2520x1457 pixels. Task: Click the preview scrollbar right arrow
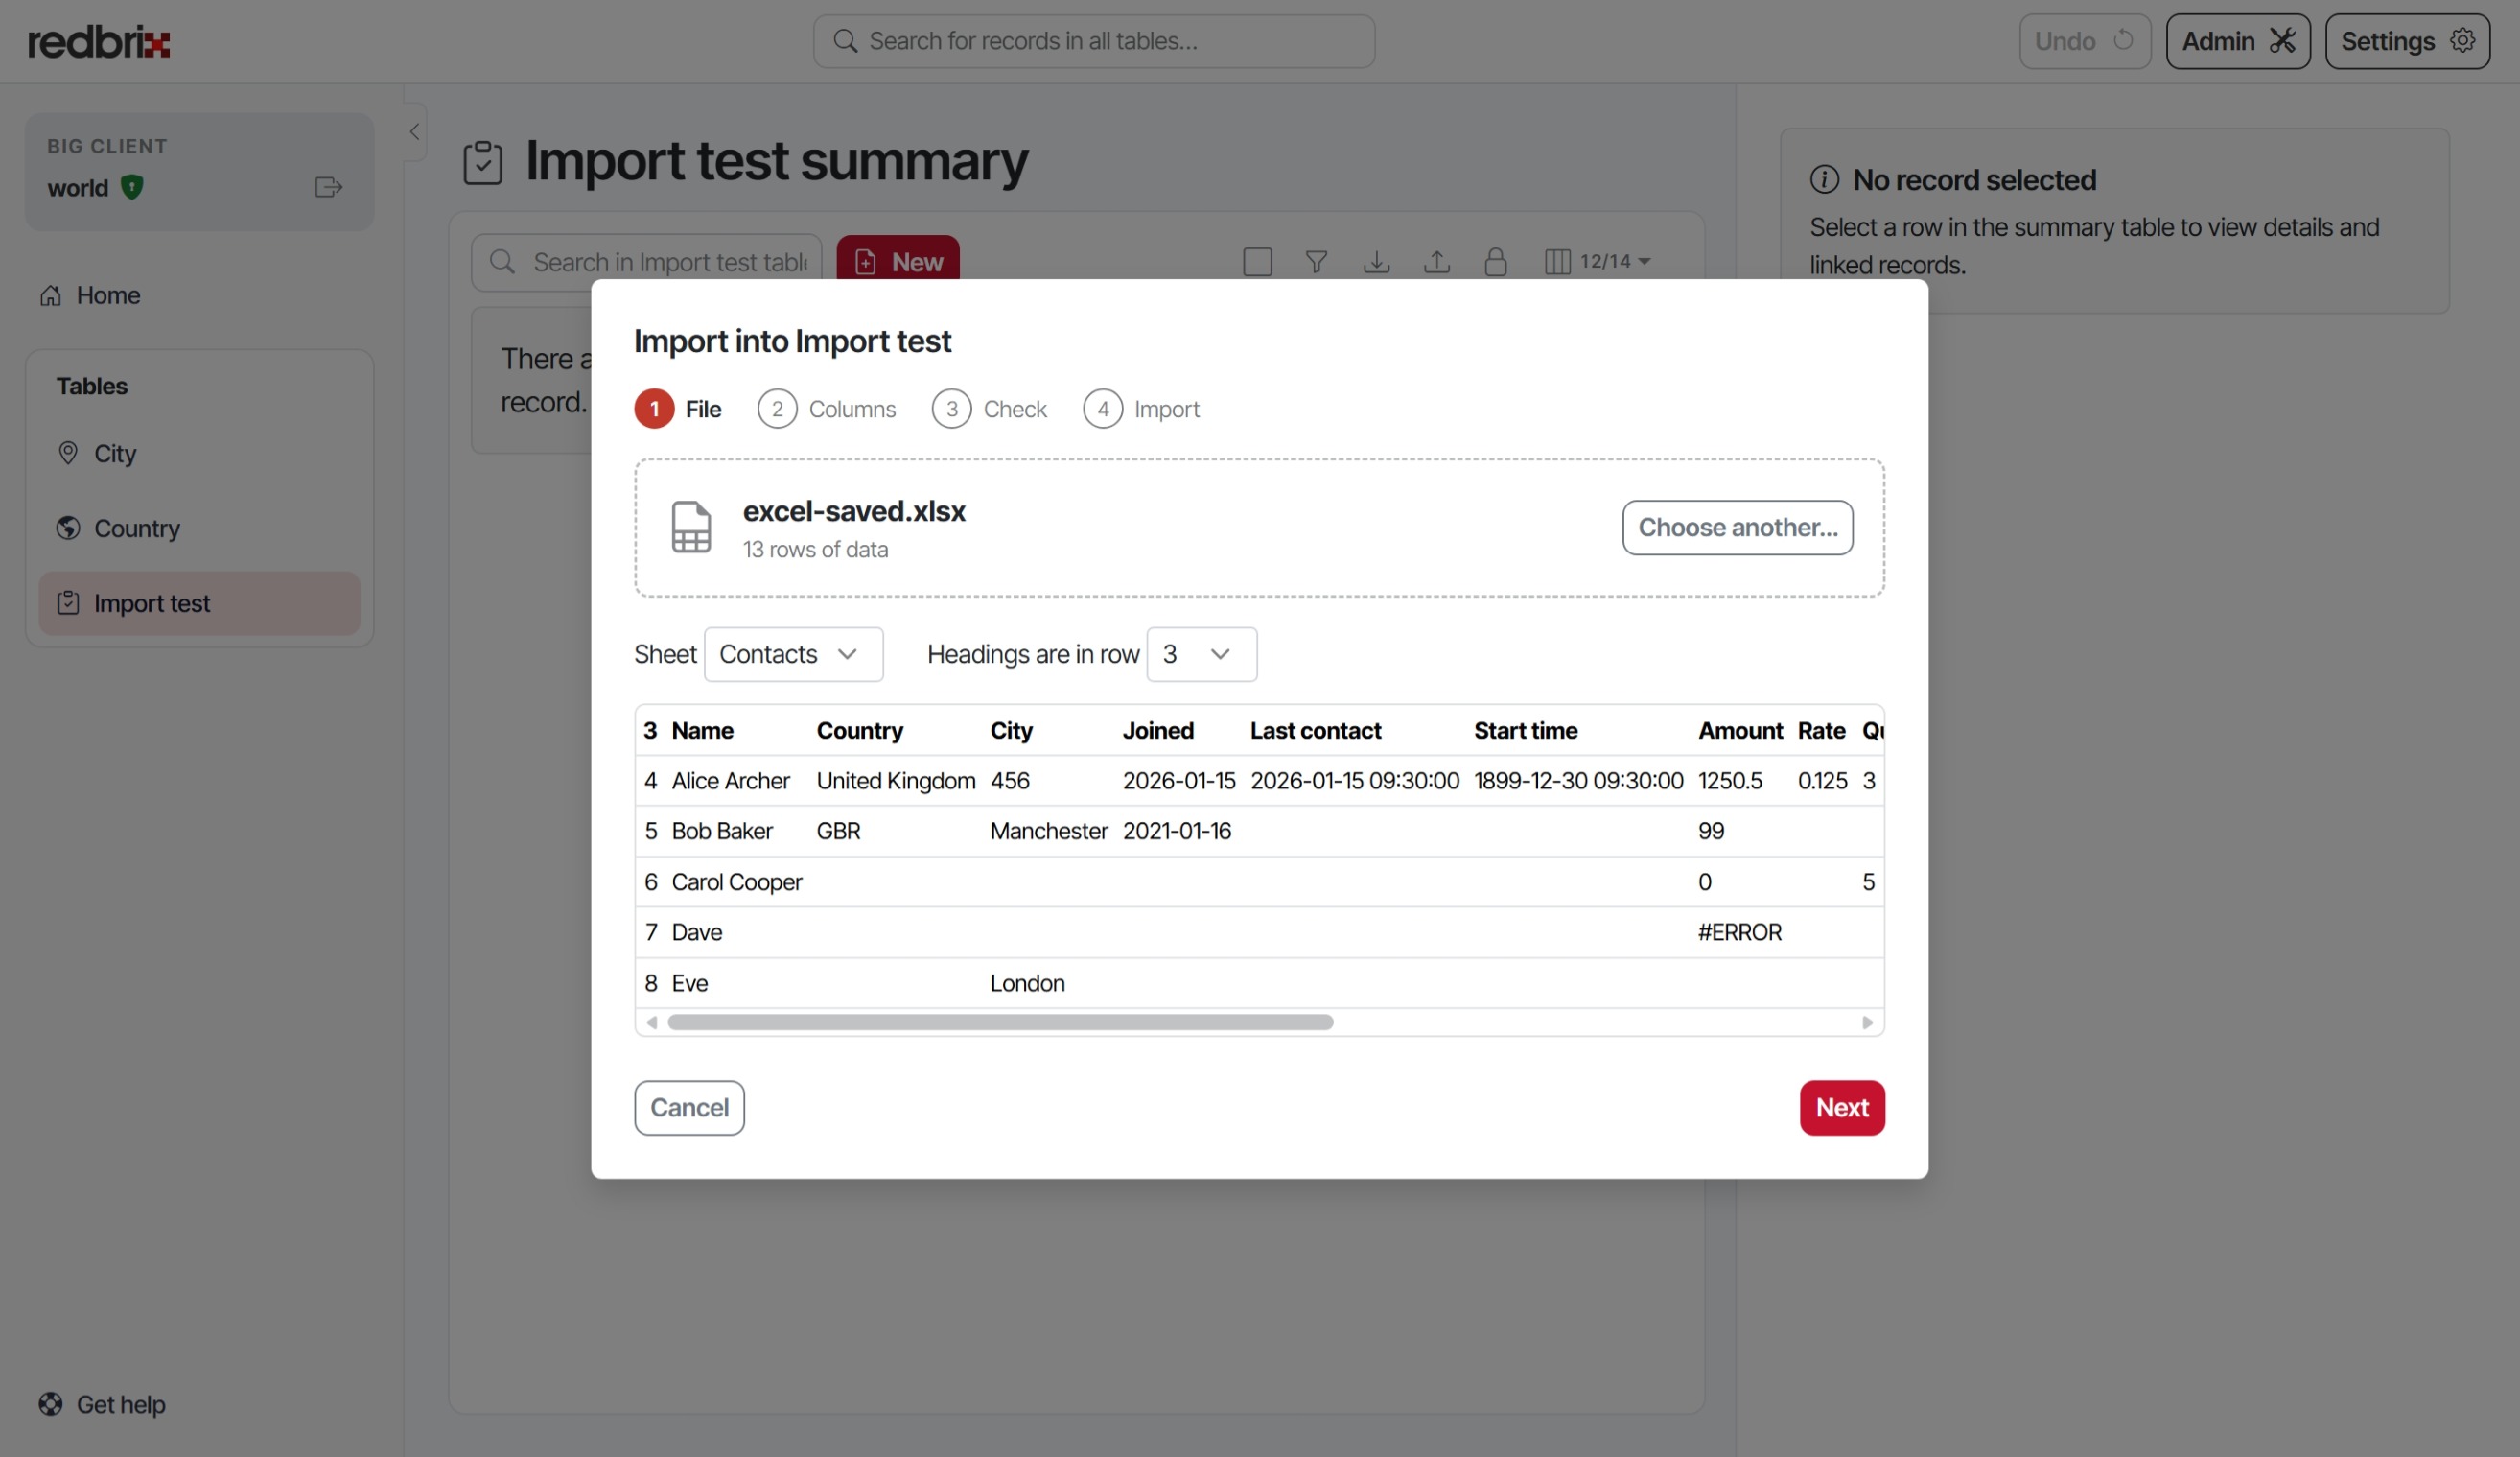[1867, 1022]
